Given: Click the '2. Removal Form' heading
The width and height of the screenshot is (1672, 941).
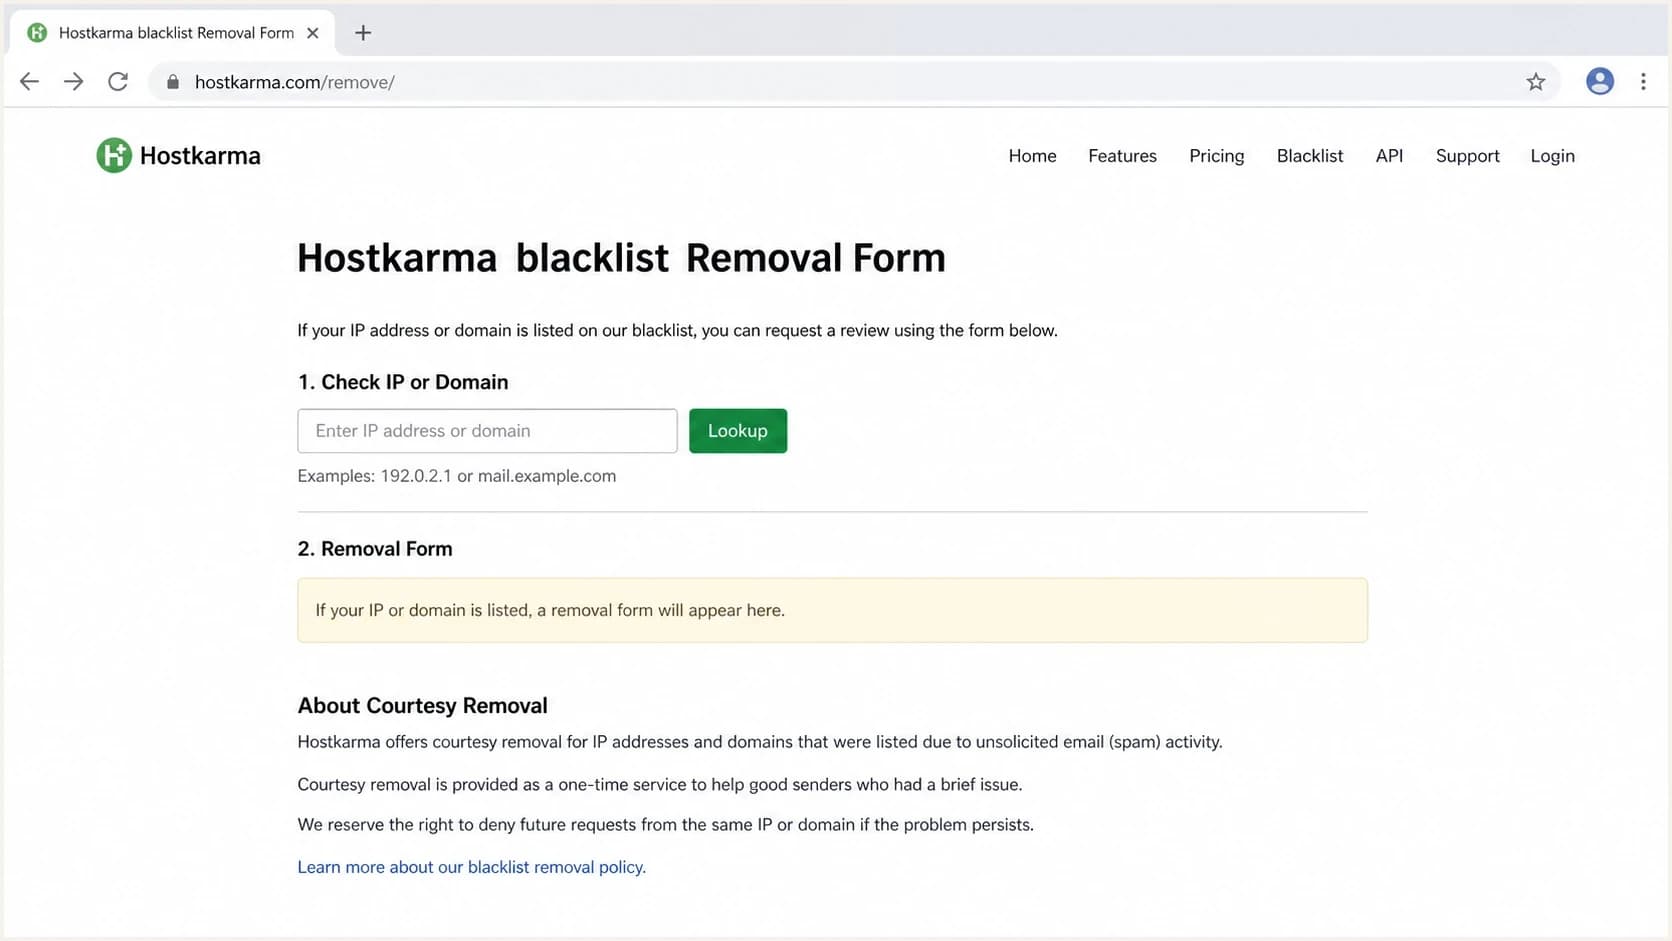Looking at the screenshot, I should tap(375, 549).
